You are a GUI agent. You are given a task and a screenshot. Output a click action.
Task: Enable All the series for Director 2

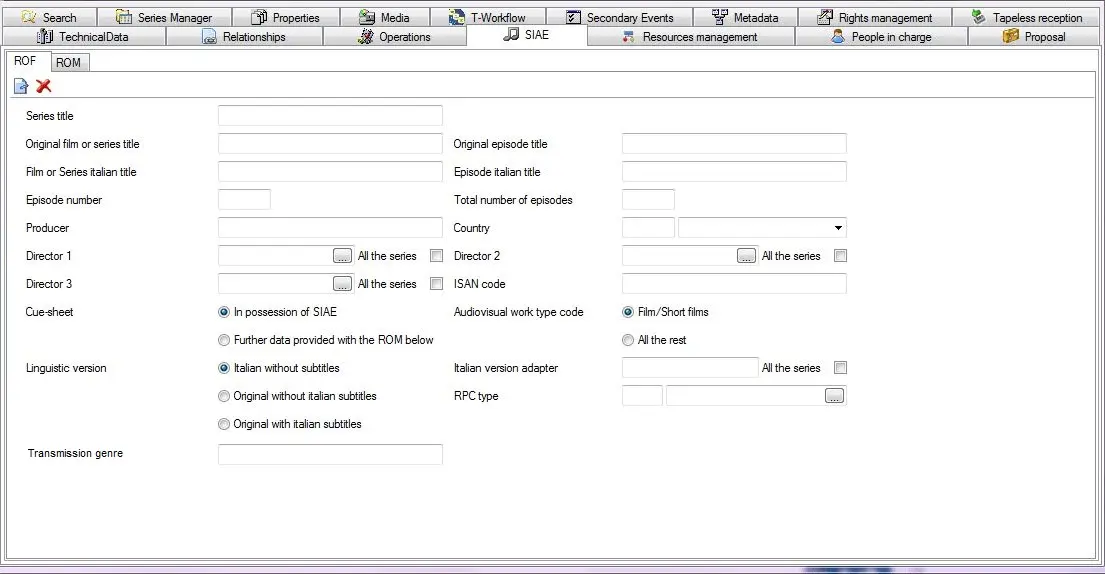(840, 256)
